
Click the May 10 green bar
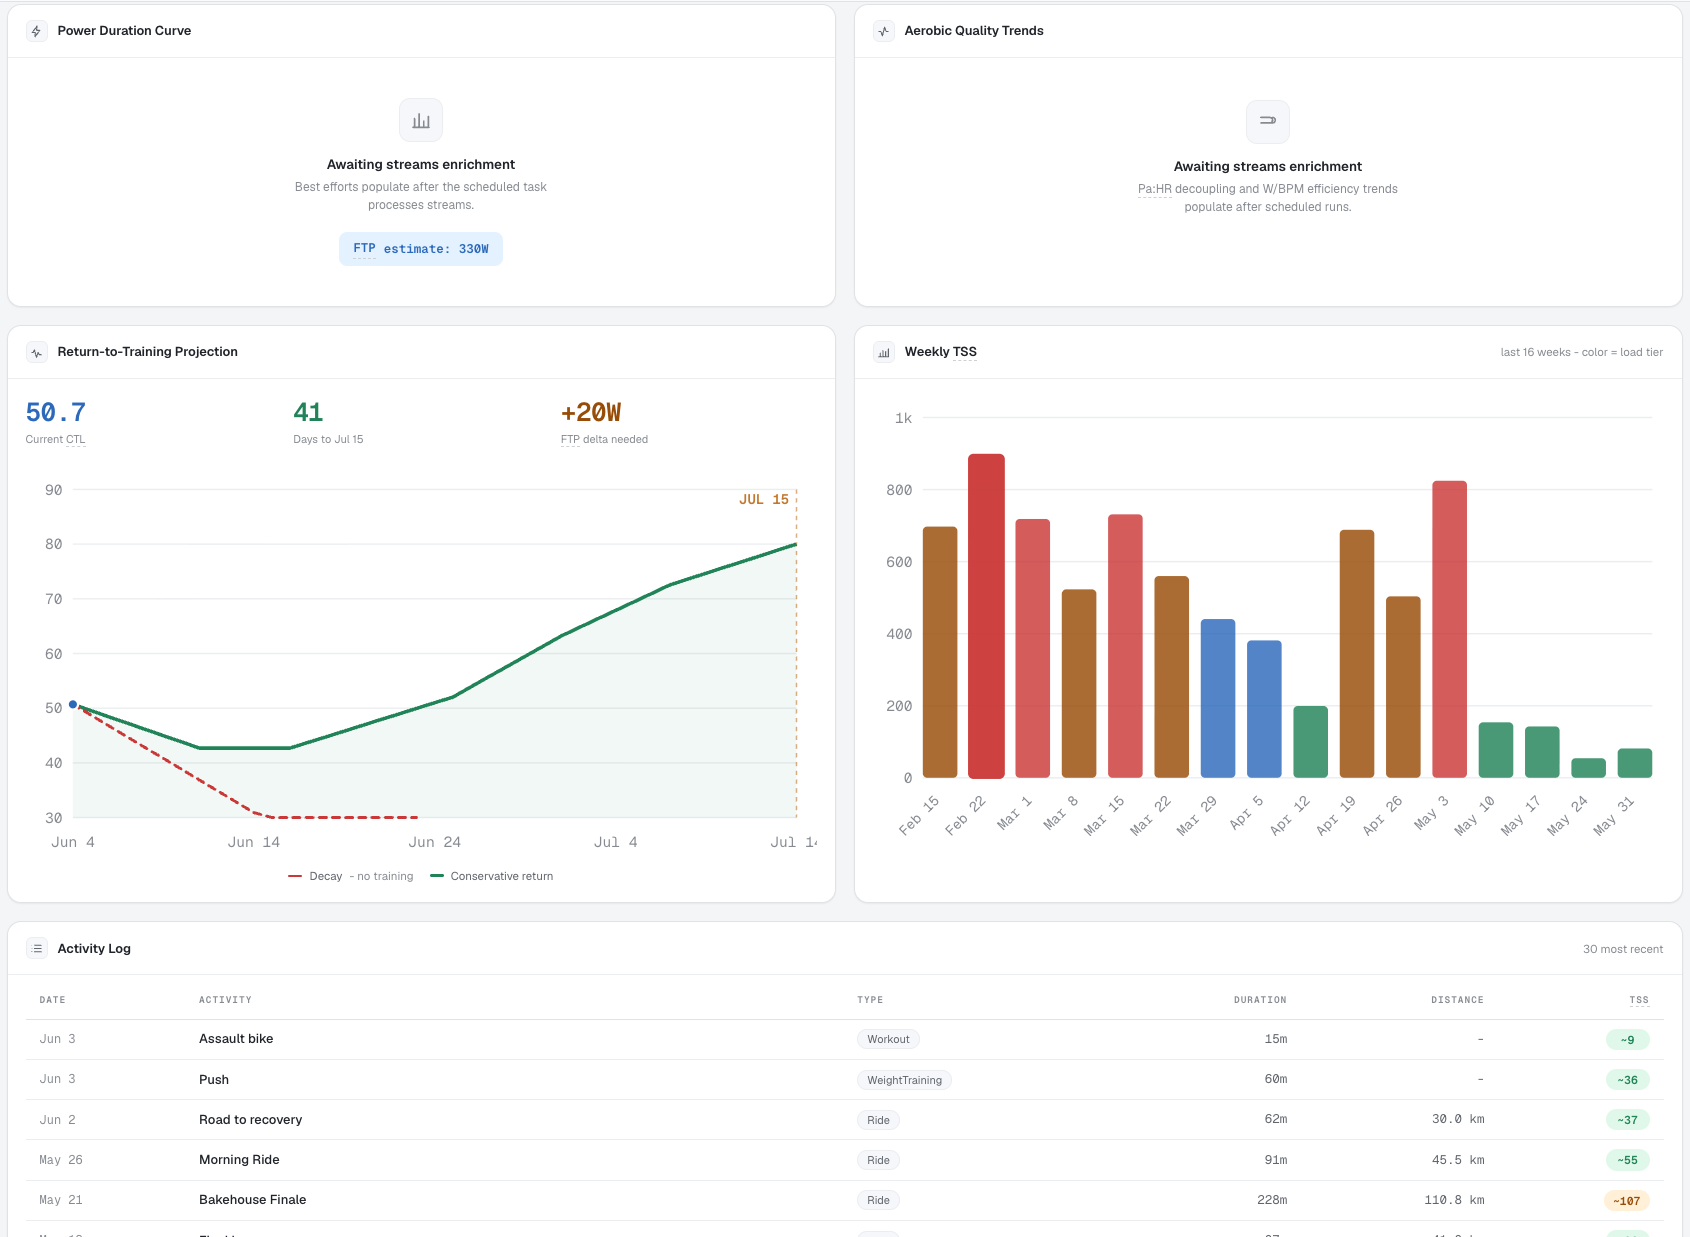pyautogui.click(x=1496, y=750)
